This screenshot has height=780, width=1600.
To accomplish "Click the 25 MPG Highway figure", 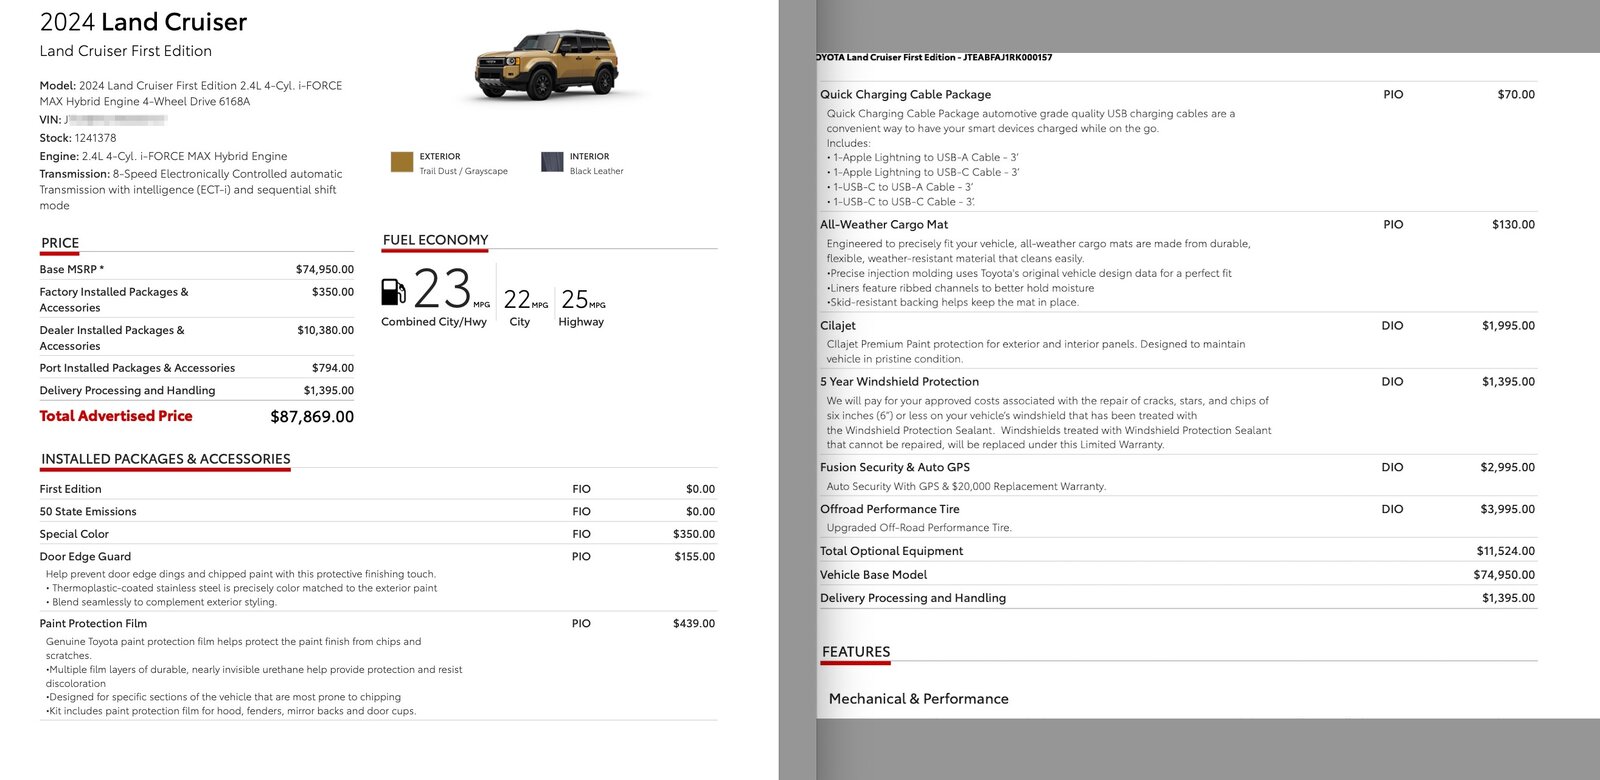I will [583, 299].
